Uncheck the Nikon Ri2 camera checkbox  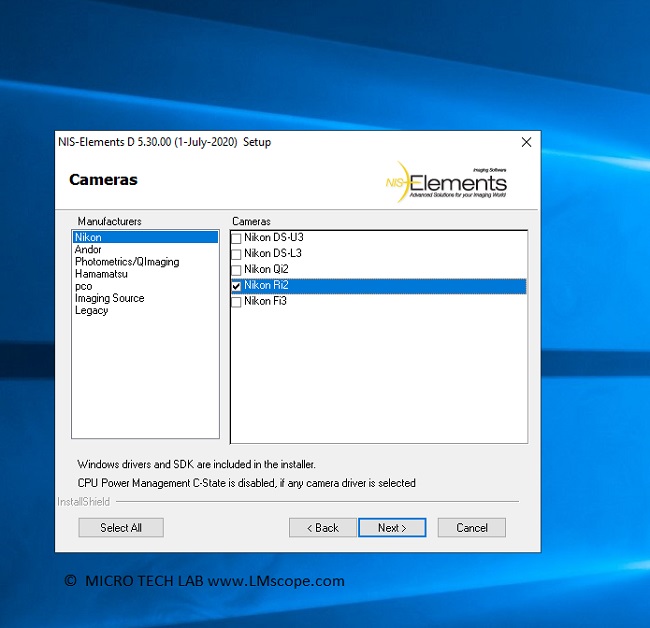coord(237,286)
